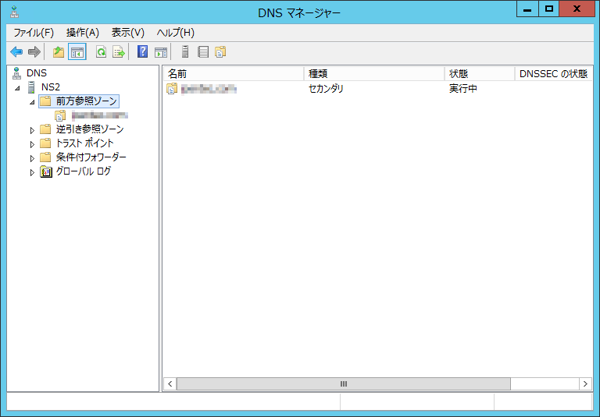Select 逆引き参照ゾーン in the tree

click(90, 129)
